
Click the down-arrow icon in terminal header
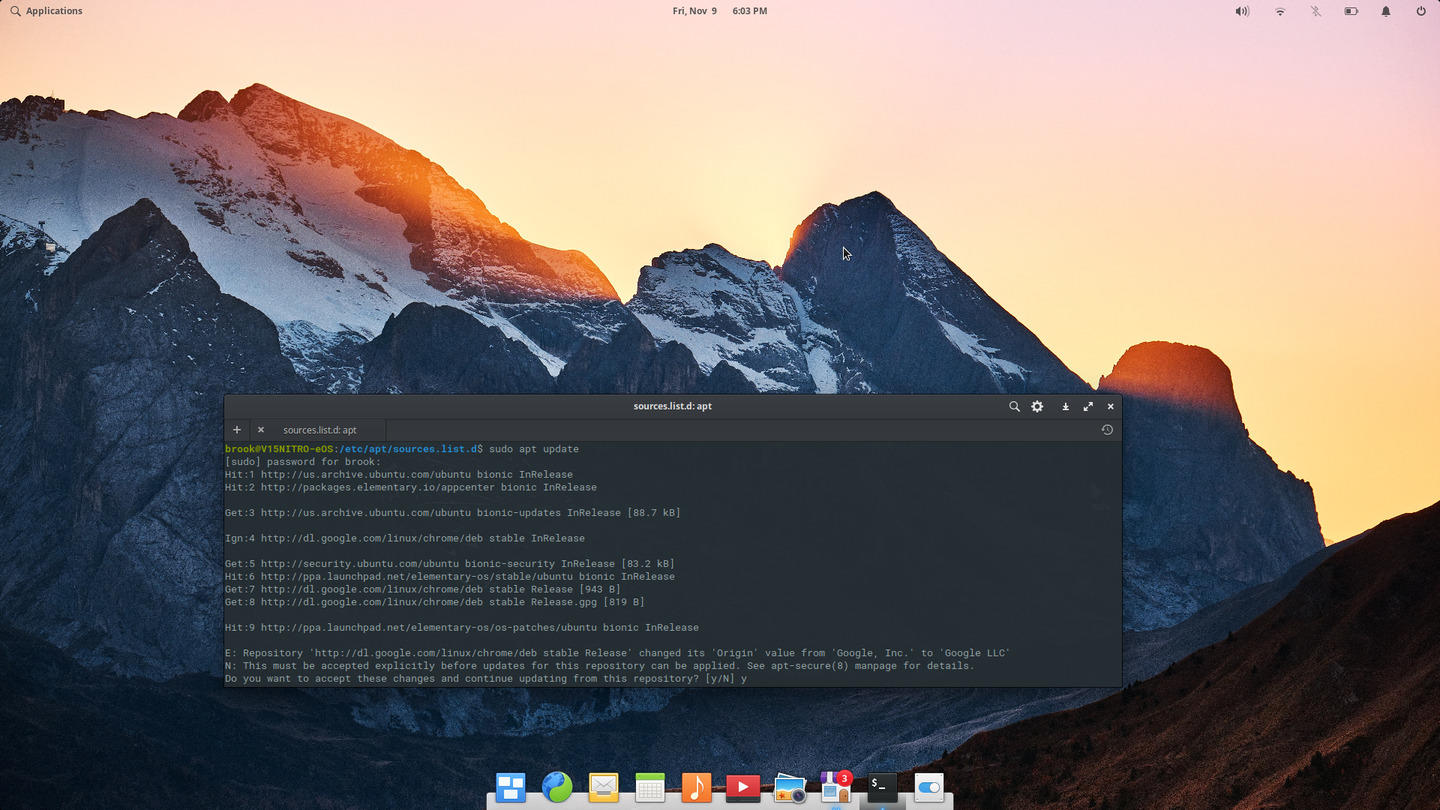pos(1065,406)
